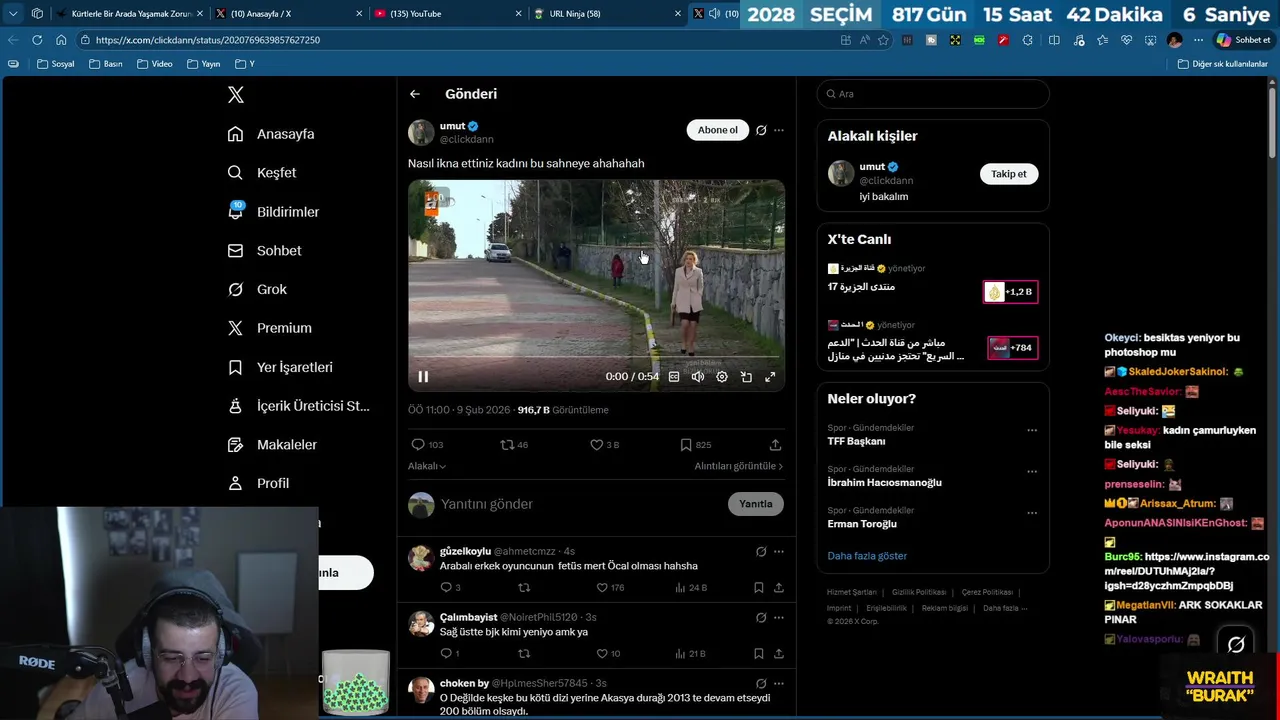Toggle picture-in-picture mode on video
The image size is (1280, 720).
(746, 377)
